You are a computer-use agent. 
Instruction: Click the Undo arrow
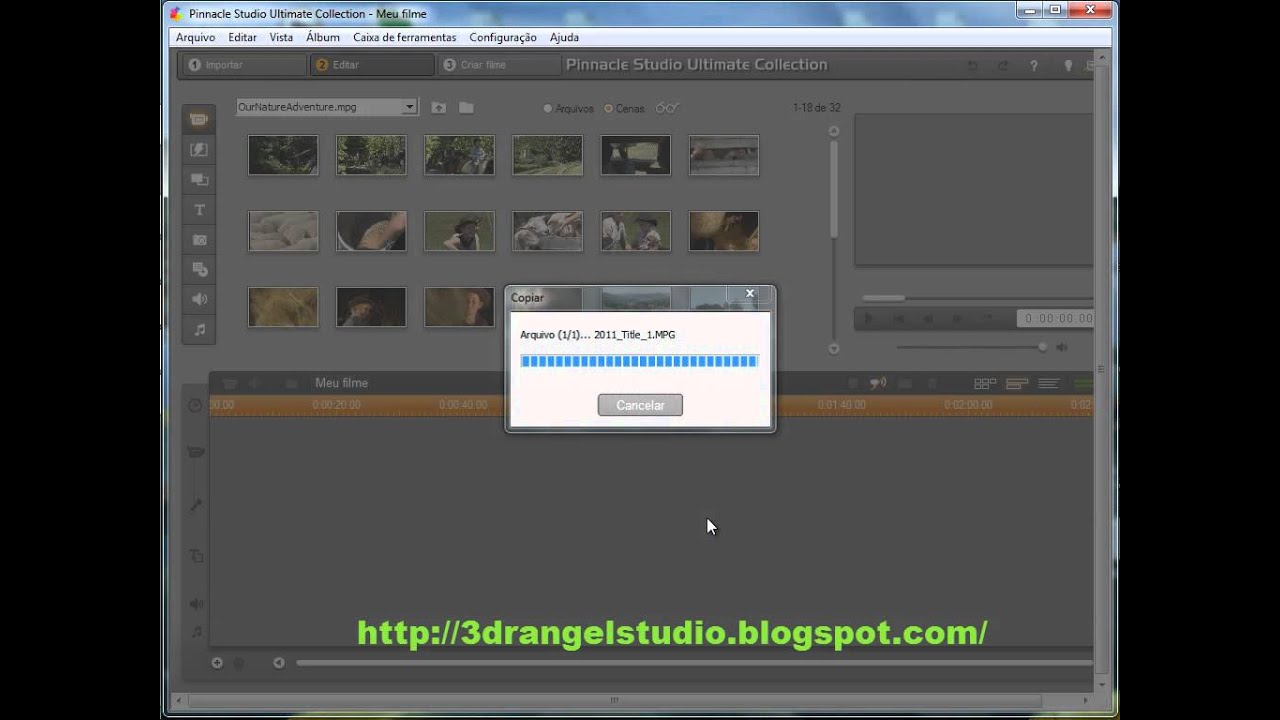pyautogui.click(x=972, y=66)
